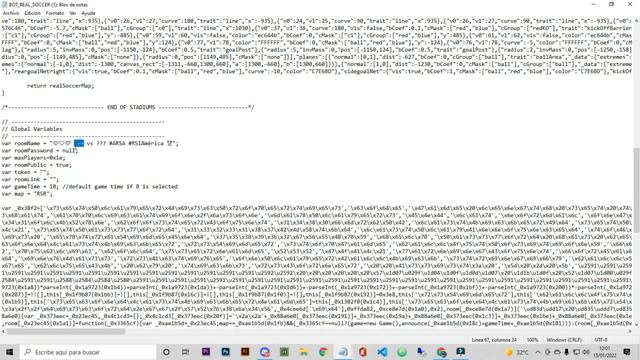Viewport: 640px width, 360px height.
Task: Click the taskbar search box
Action: point(88,352)
